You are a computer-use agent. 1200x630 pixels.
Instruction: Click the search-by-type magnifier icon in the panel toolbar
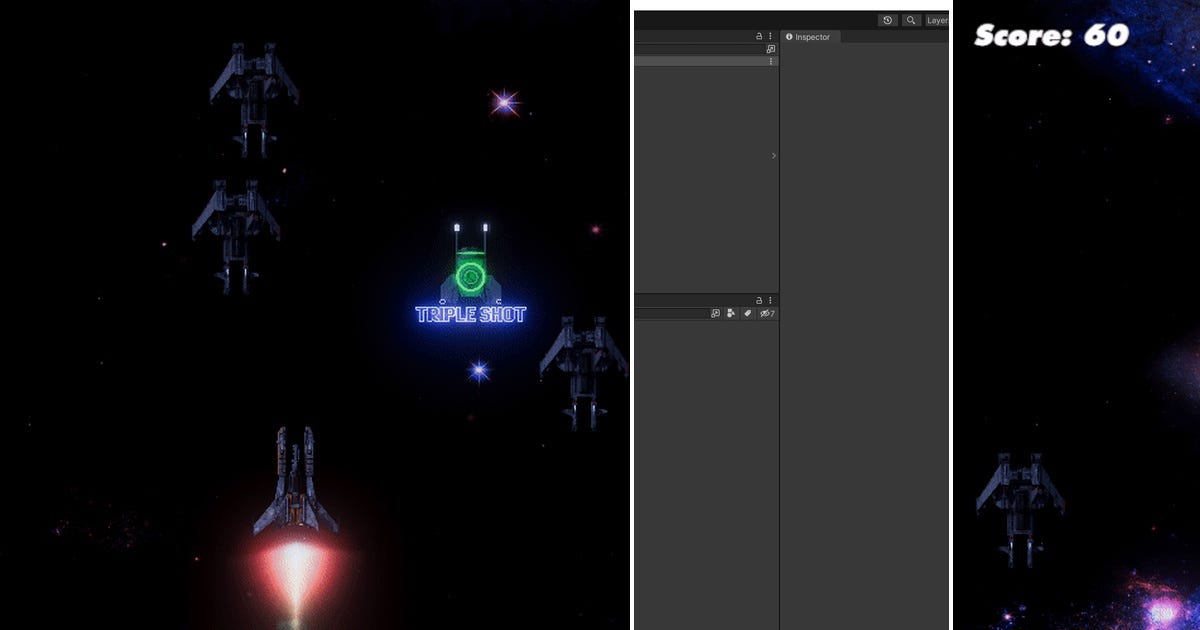(716, 313)
